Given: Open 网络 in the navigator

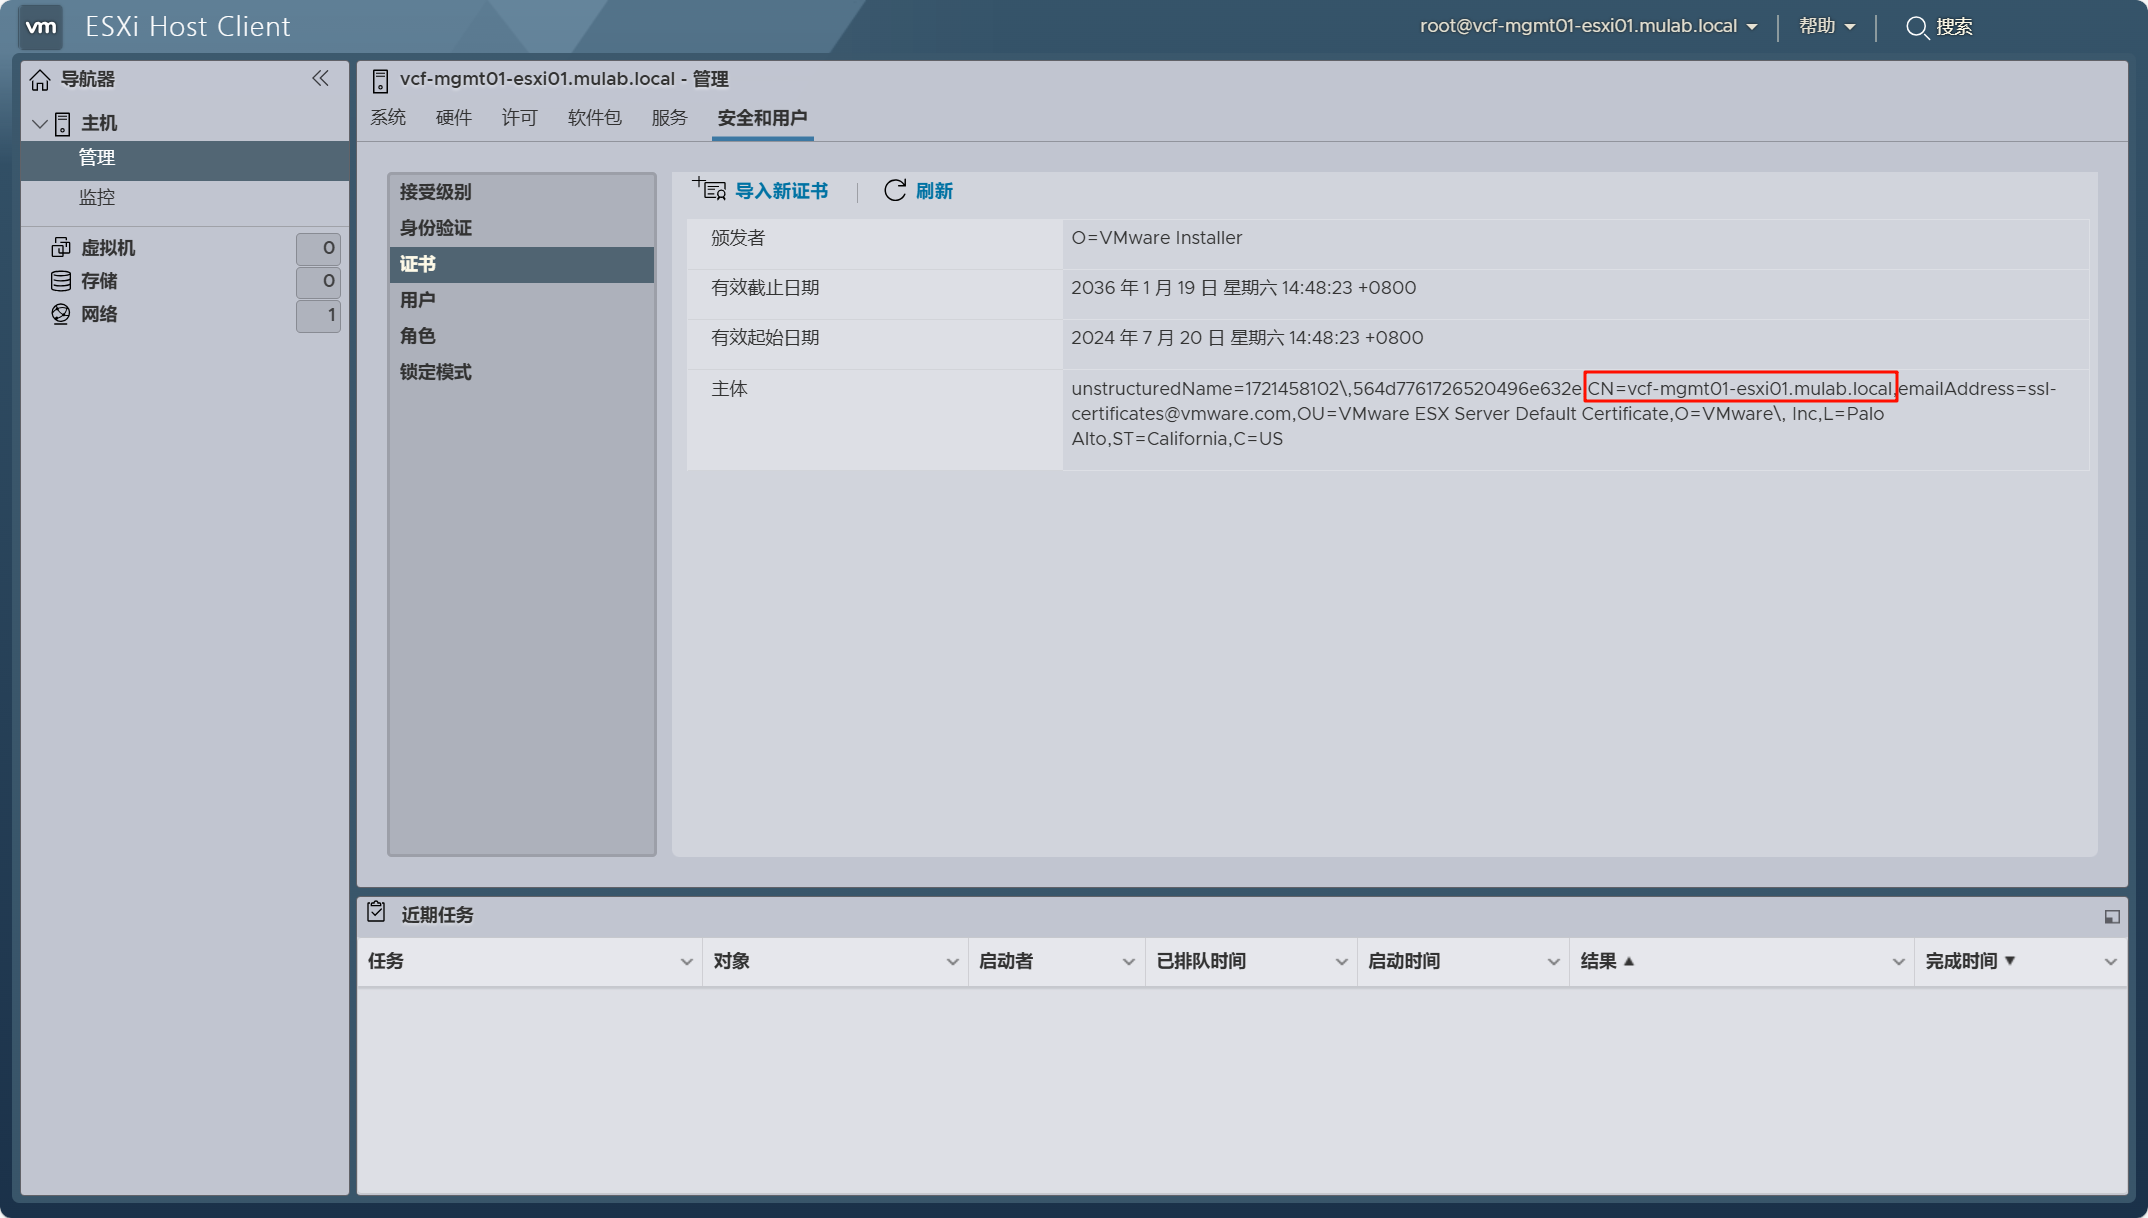Looking at the screenshot, I should [x=99, y=314].
